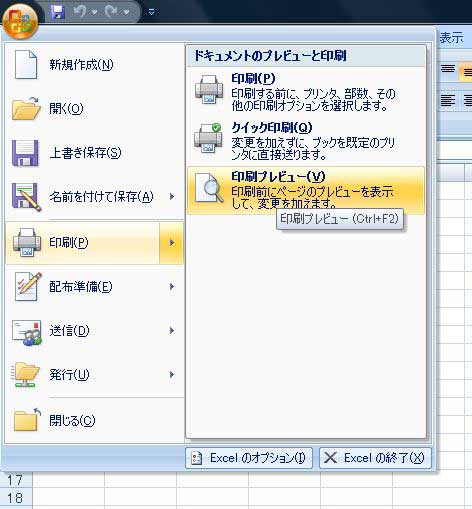Click the Excel のオプション(I) button

click(249, 458)
